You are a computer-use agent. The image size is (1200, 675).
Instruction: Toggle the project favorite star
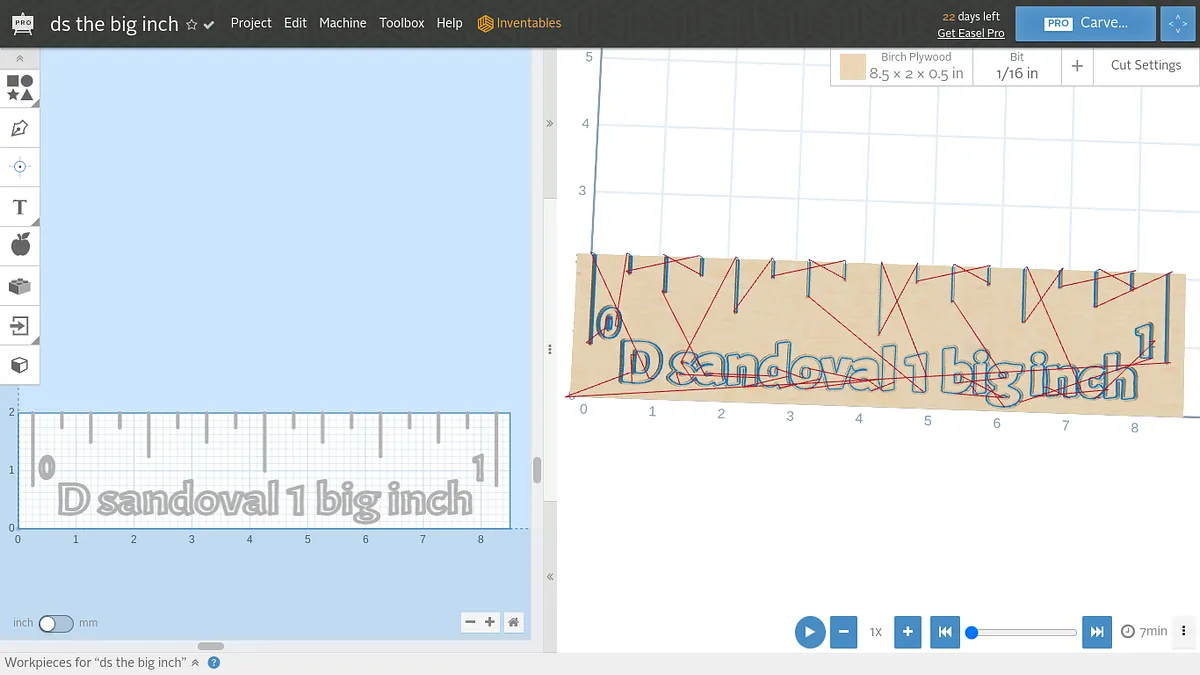tap(192, 24)
